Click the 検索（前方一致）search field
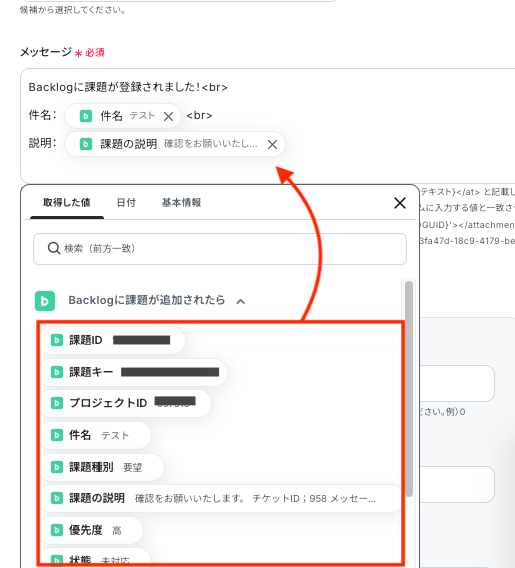The image size is (515, 568). click(x=220, y=249)
